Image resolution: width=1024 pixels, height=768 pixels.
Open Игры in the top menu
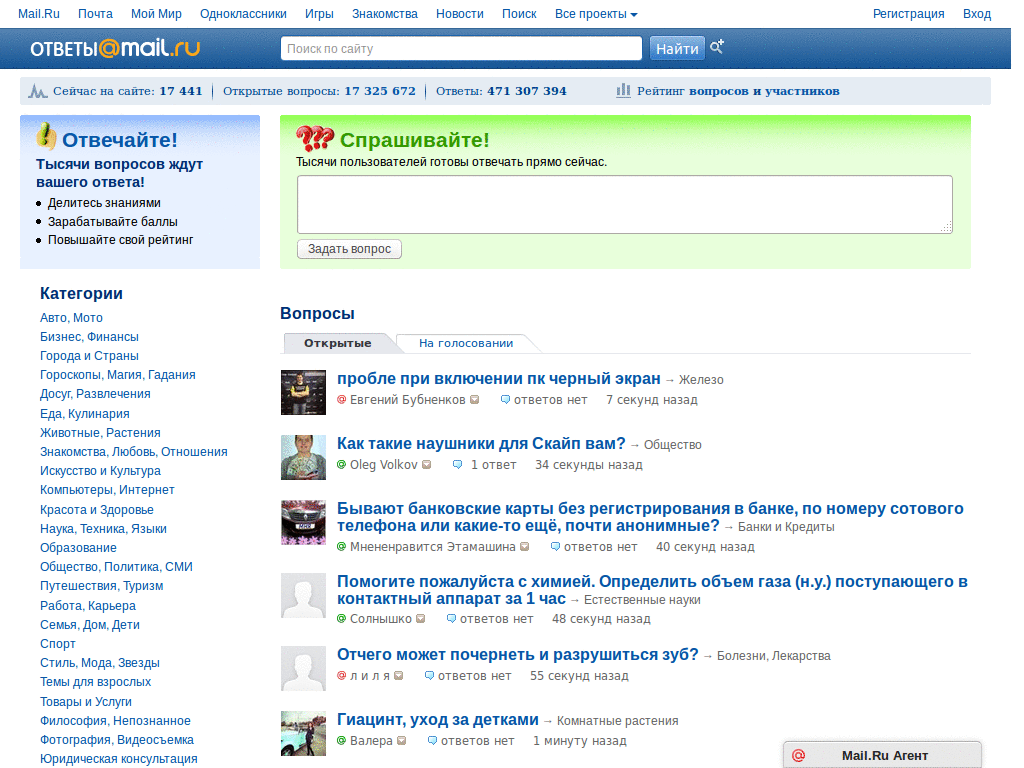point(319,14)
